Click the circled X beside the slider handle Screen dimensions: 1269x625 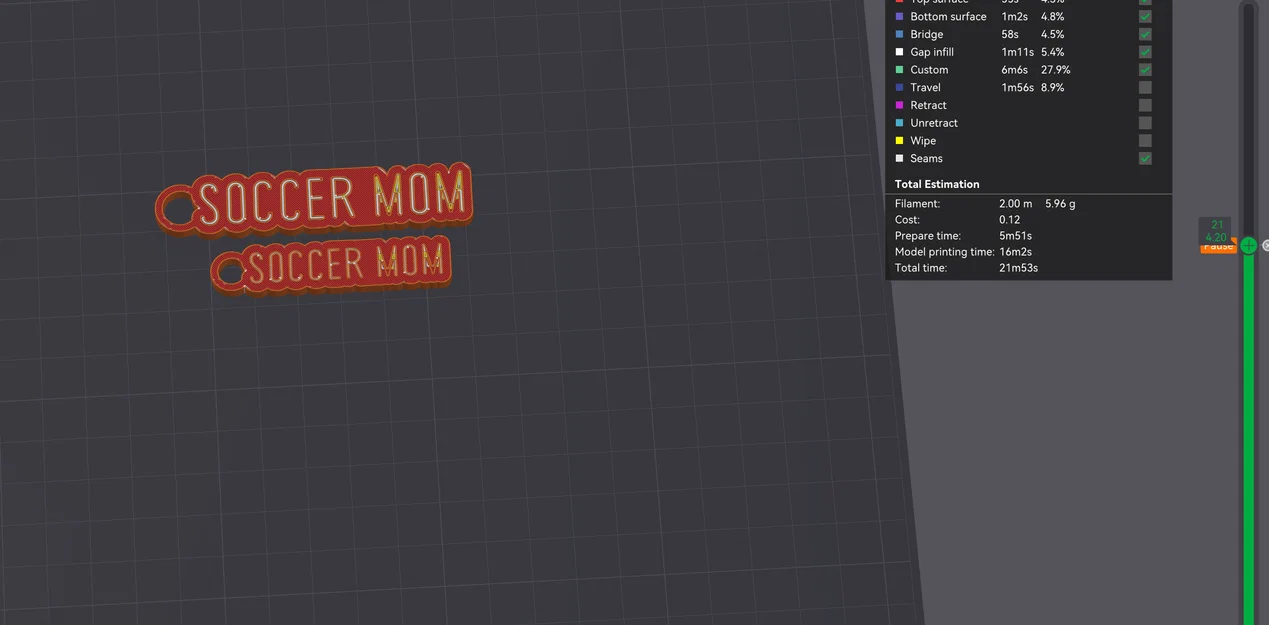click(x=1264, y=244)
